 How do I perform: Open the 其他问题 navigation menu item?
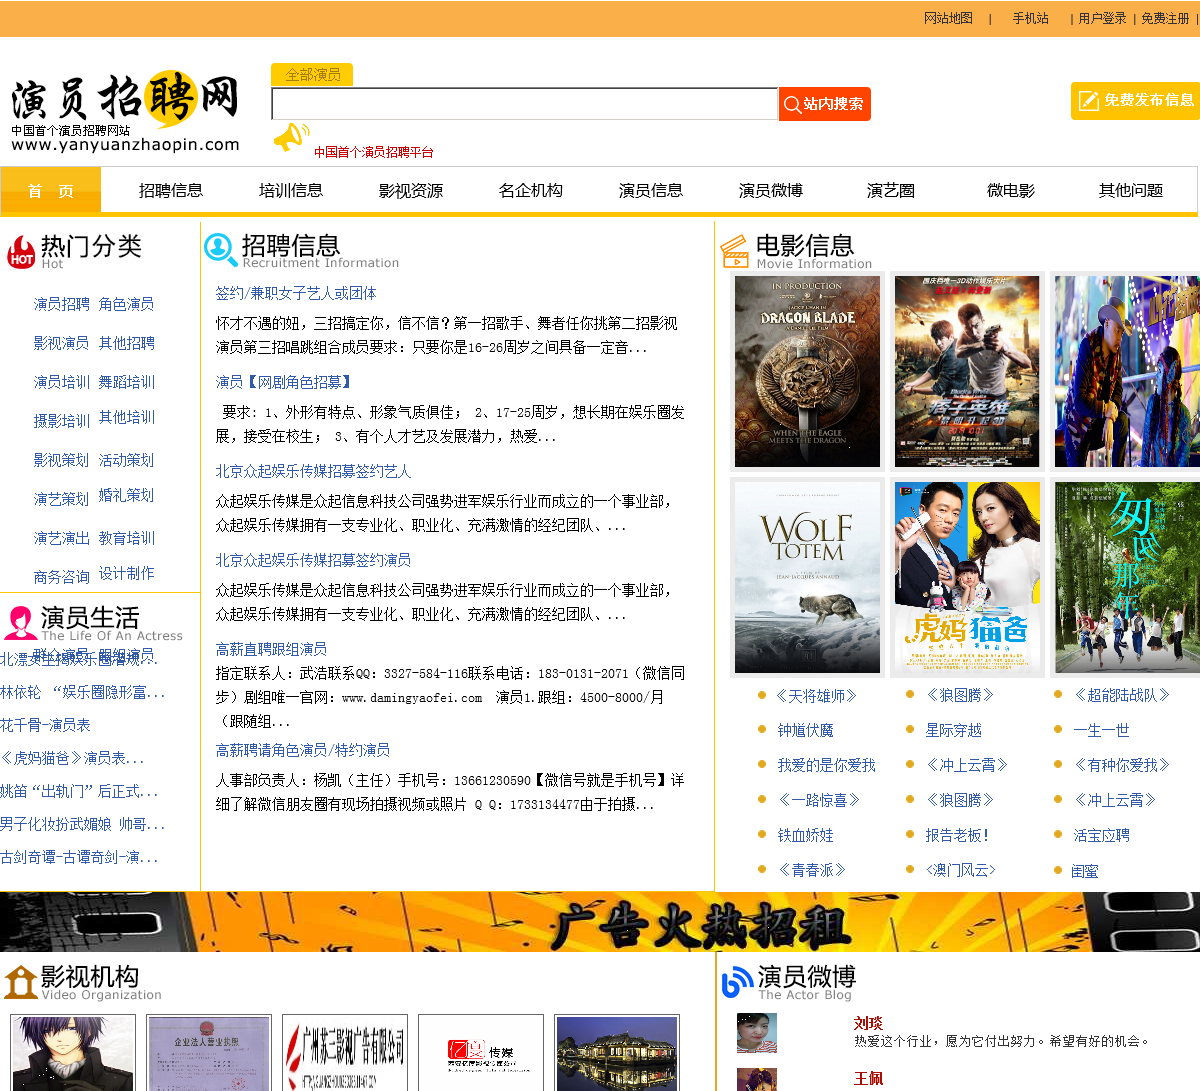1131,190
